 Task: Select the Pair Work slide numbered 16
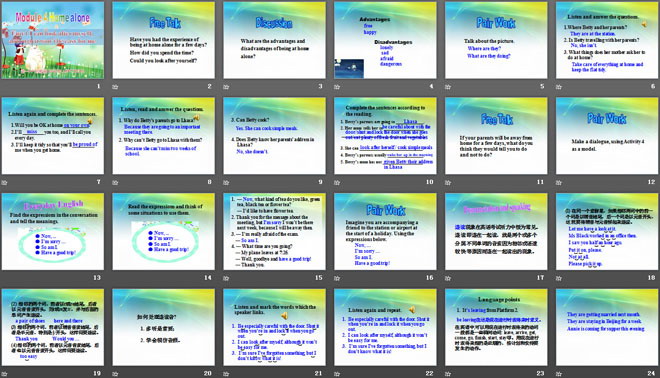click(x=385, y=232)
